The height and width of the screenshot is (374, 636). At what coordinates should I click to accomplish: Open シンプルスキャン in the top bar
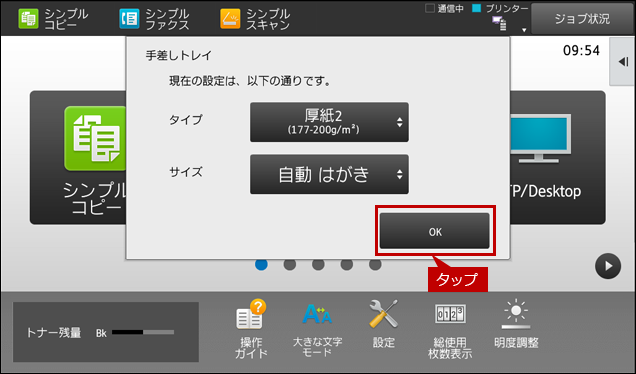point(255,19)
